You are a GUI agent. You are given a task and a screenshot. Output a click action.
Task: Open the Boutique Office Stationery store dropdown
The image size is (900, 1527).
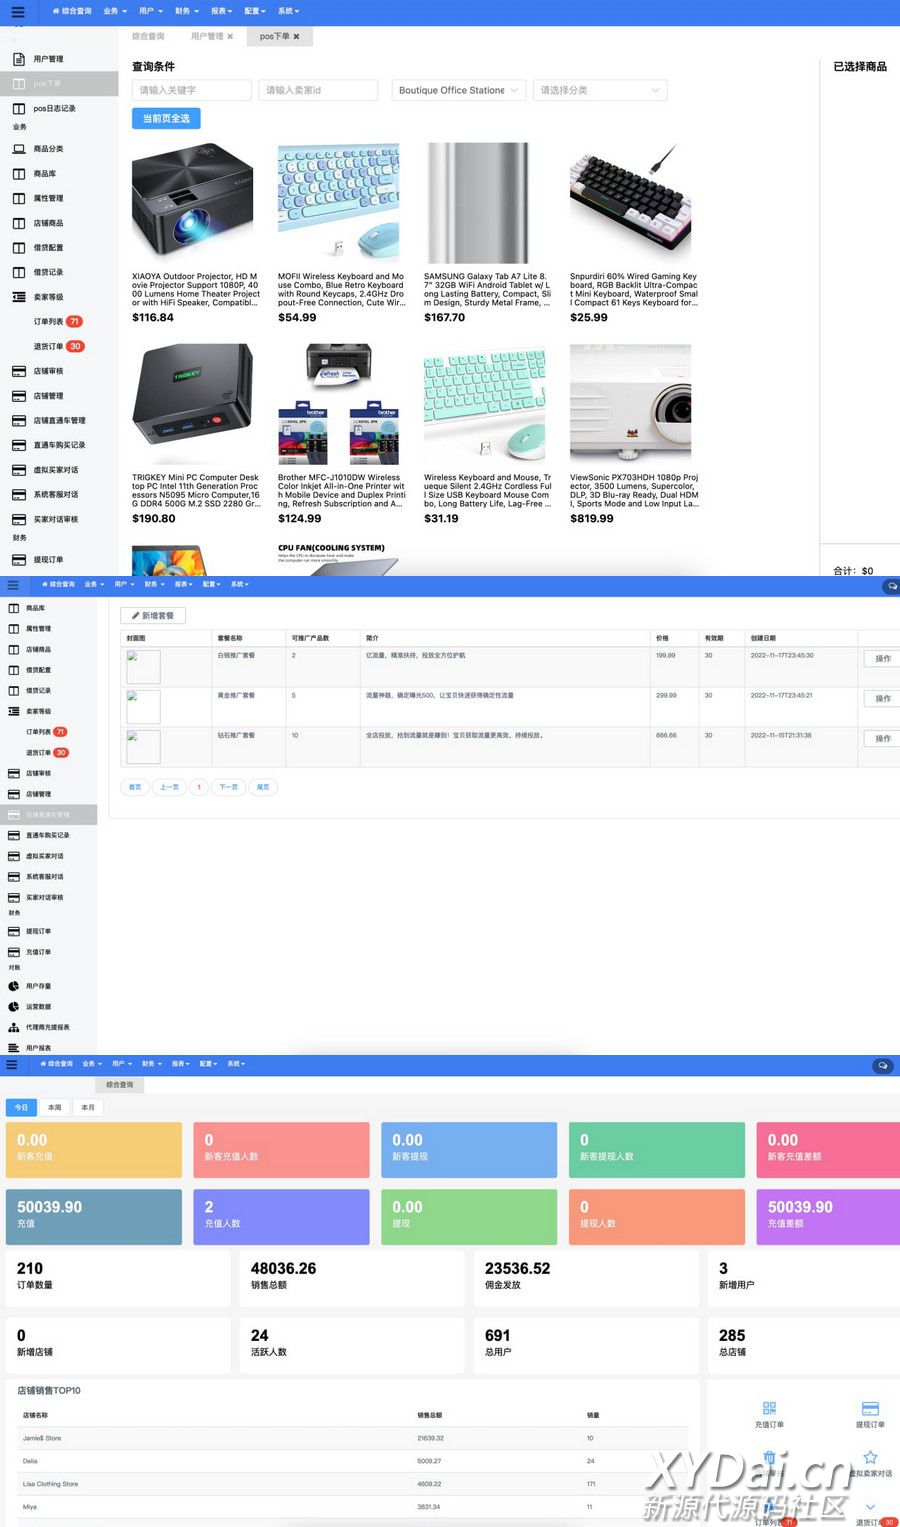(x=459, y=90)
